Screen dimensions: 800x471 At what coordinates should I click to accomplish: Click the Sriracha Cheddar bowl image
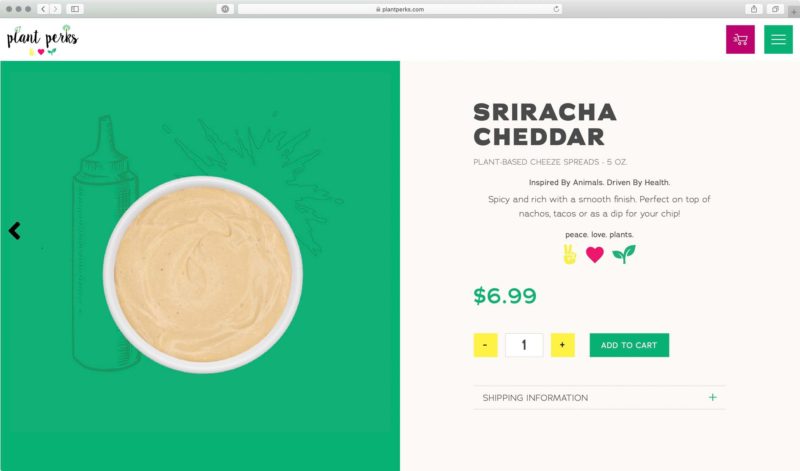(203, 275)
